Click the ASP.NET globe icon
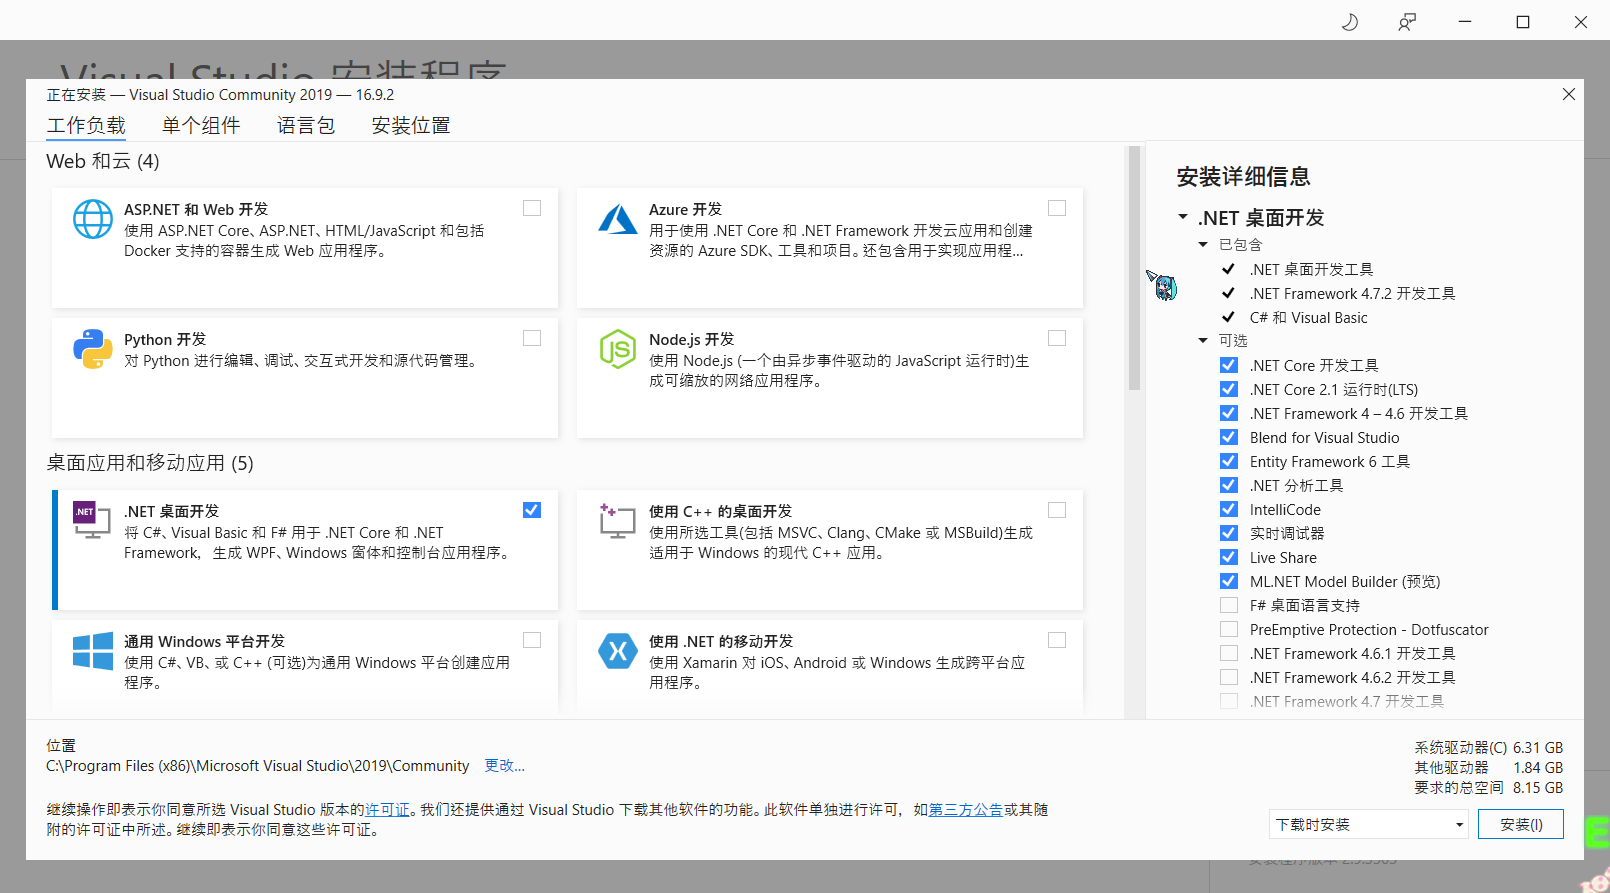Viewport: 1610px width, 893px height. point(93,219)
